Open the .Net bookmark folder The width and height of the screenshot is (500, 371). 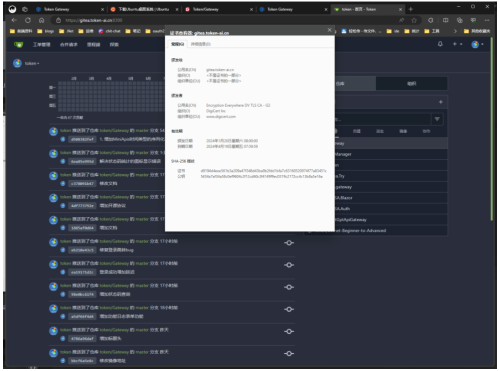66,31
